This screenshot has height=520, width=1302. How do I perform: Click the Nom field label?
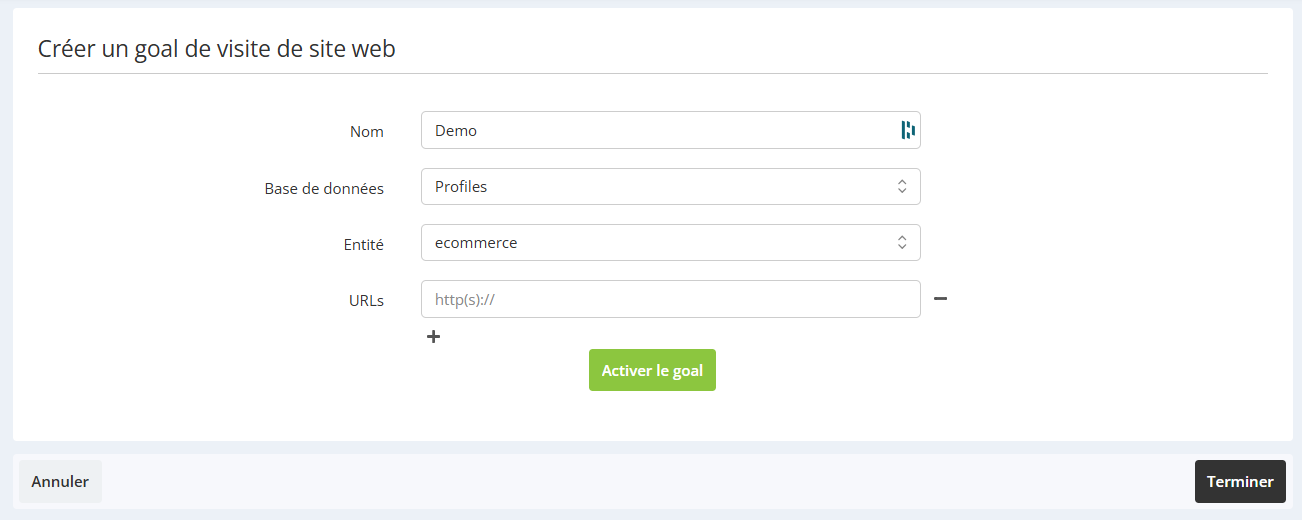click(x=367, y=131)
